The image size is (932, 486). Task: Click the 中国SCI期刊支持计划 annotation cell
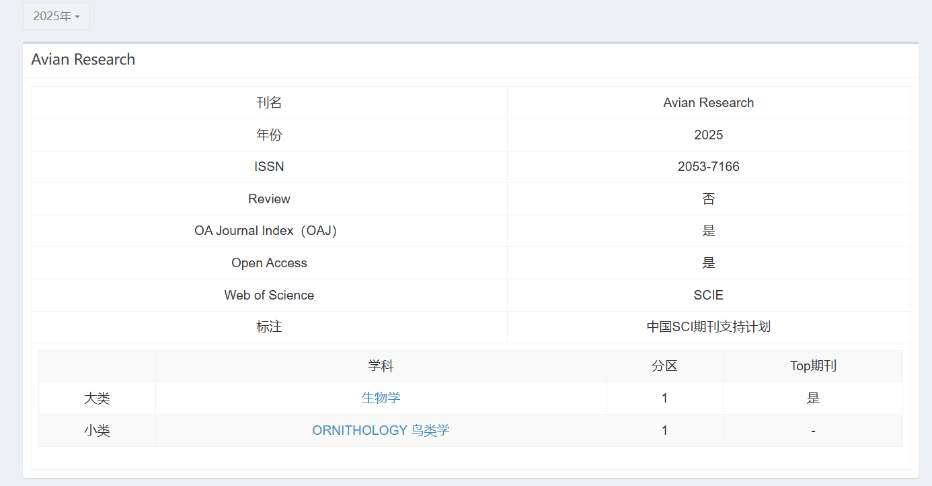pos(708,327)
